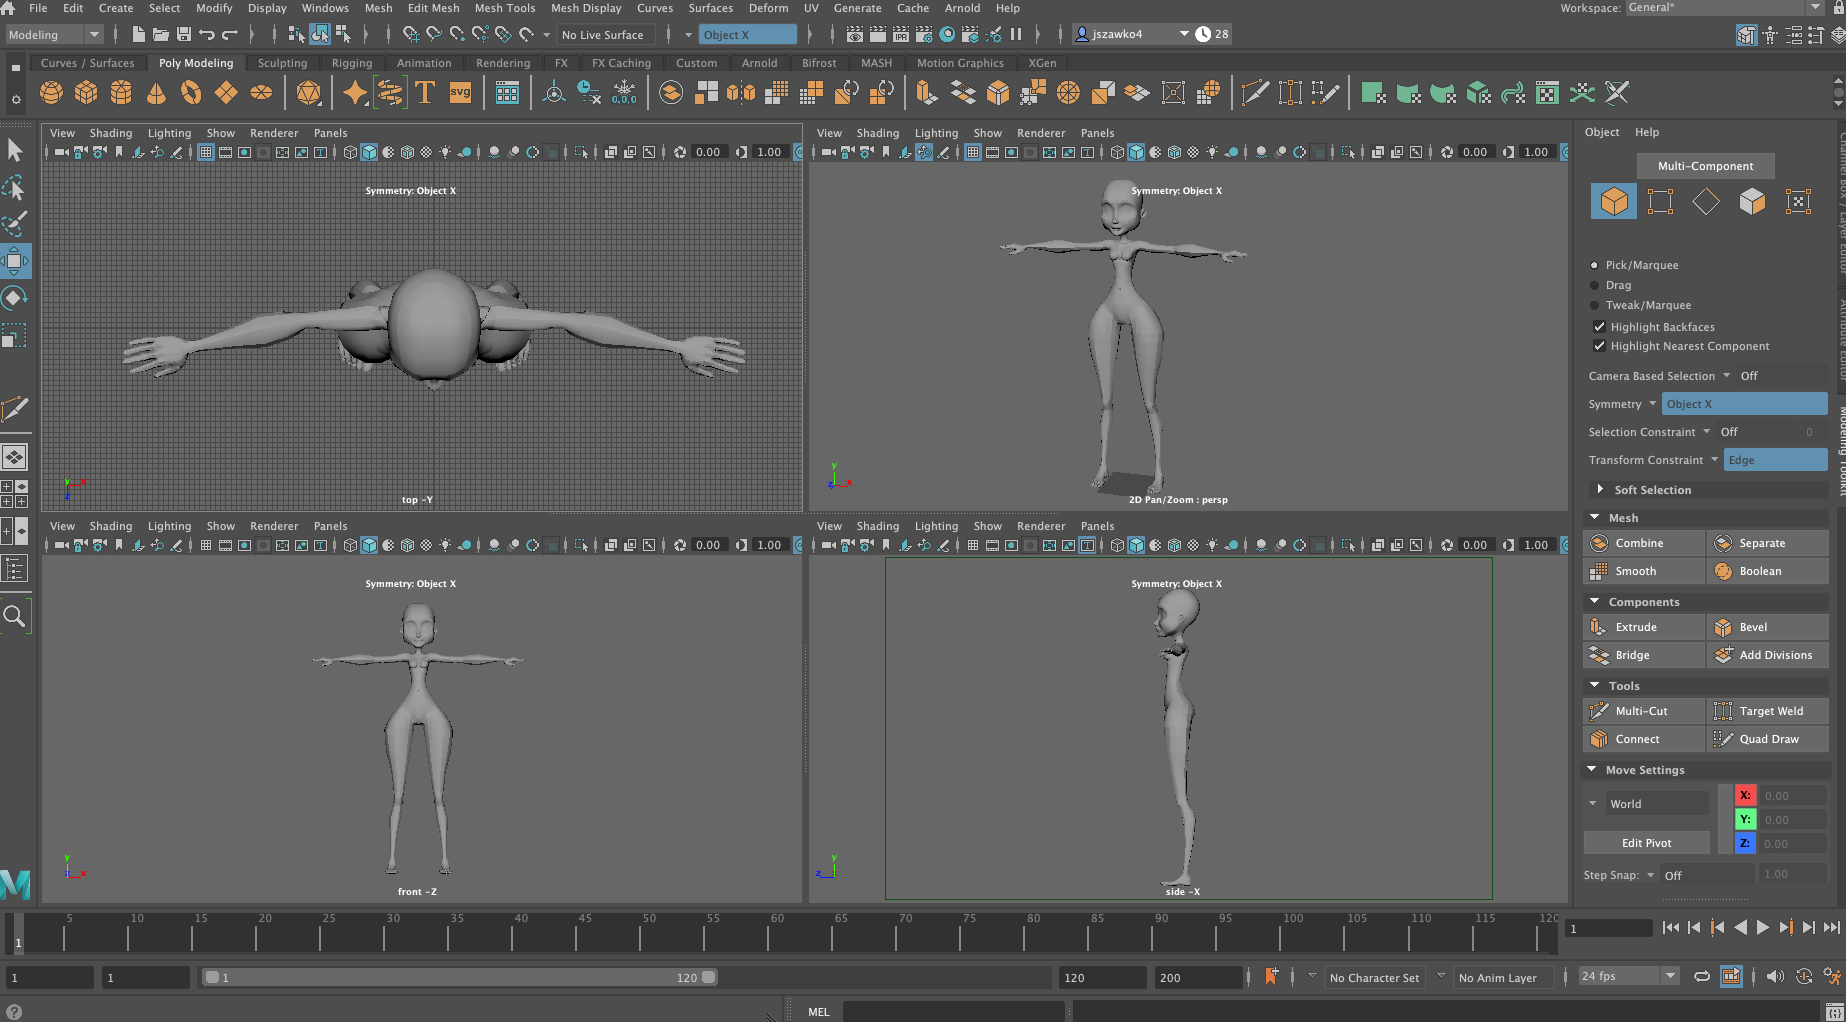Screen dimensions: 1846x1022
Task: Switch to the Sculpting shelf tab
Action: 282,63
